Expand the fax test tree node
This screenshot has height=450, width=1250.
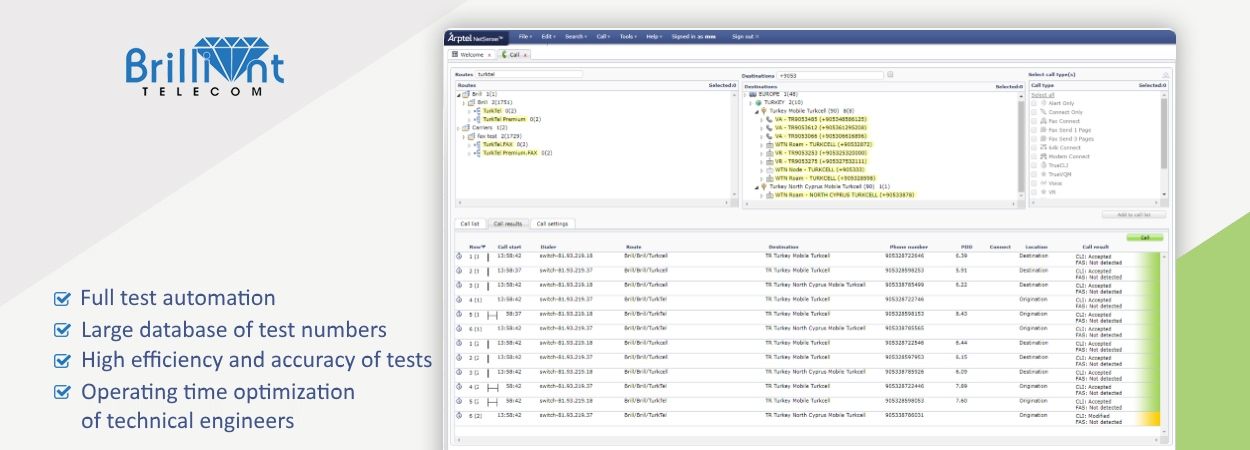(464, 136)
